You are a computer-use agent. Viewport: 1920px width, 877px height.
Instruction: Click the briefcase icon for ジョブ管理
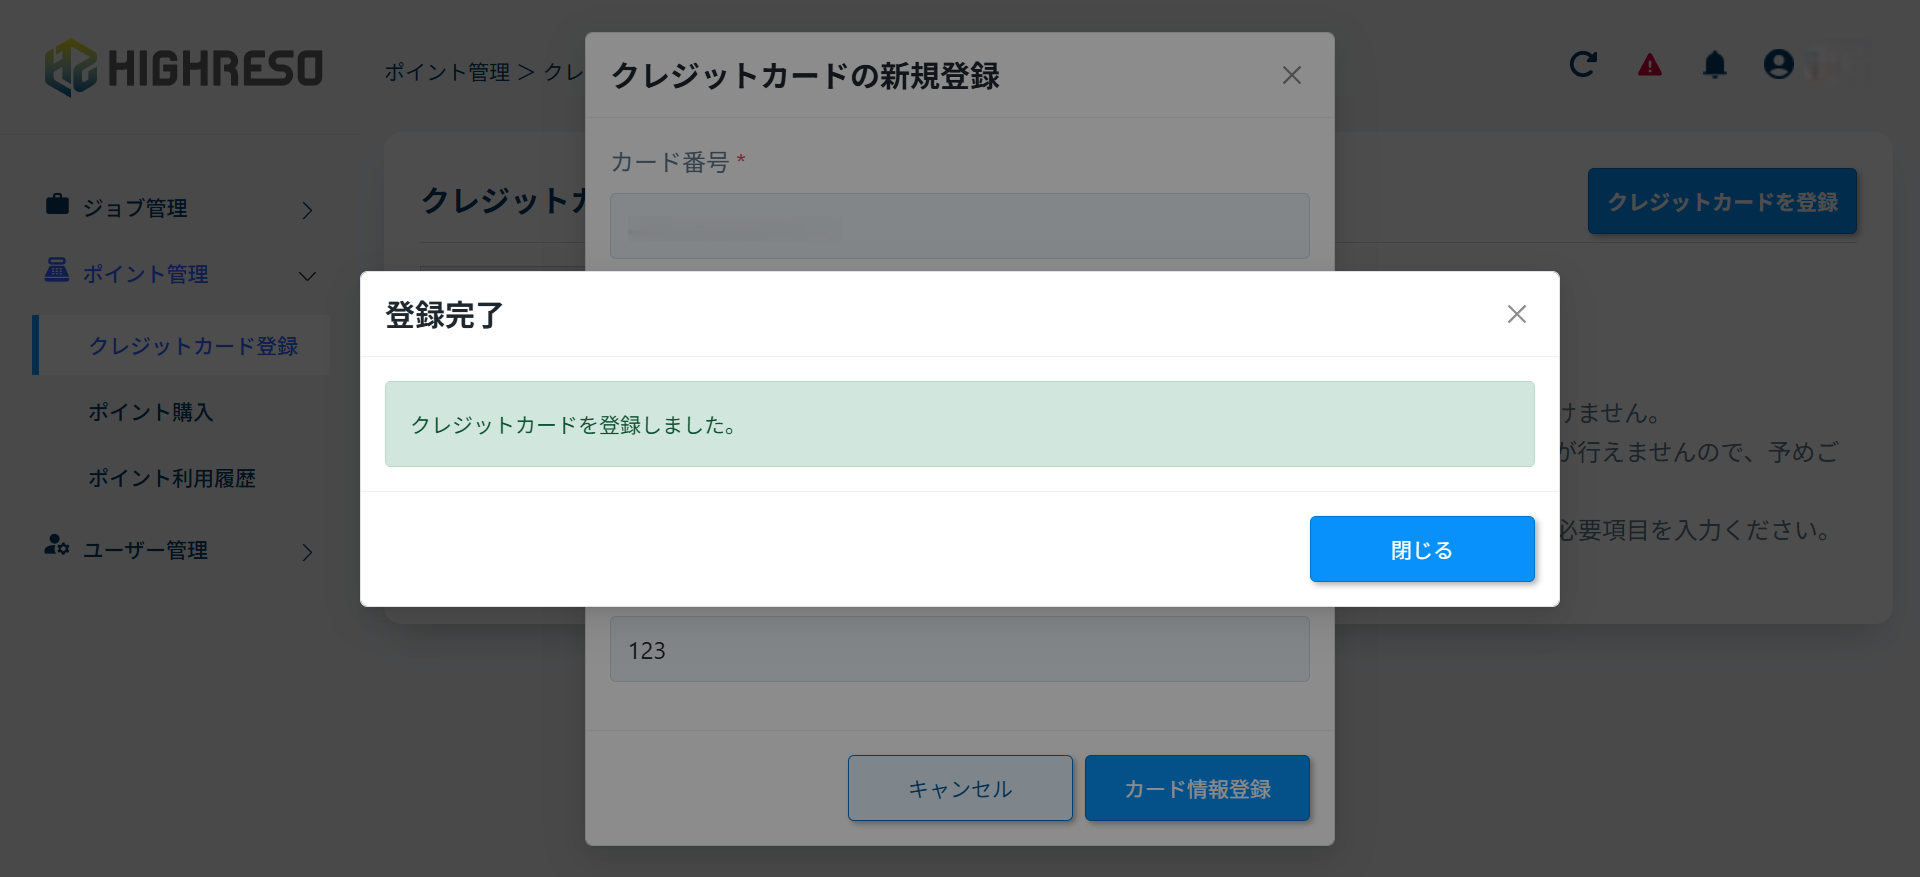coord(57,205)
